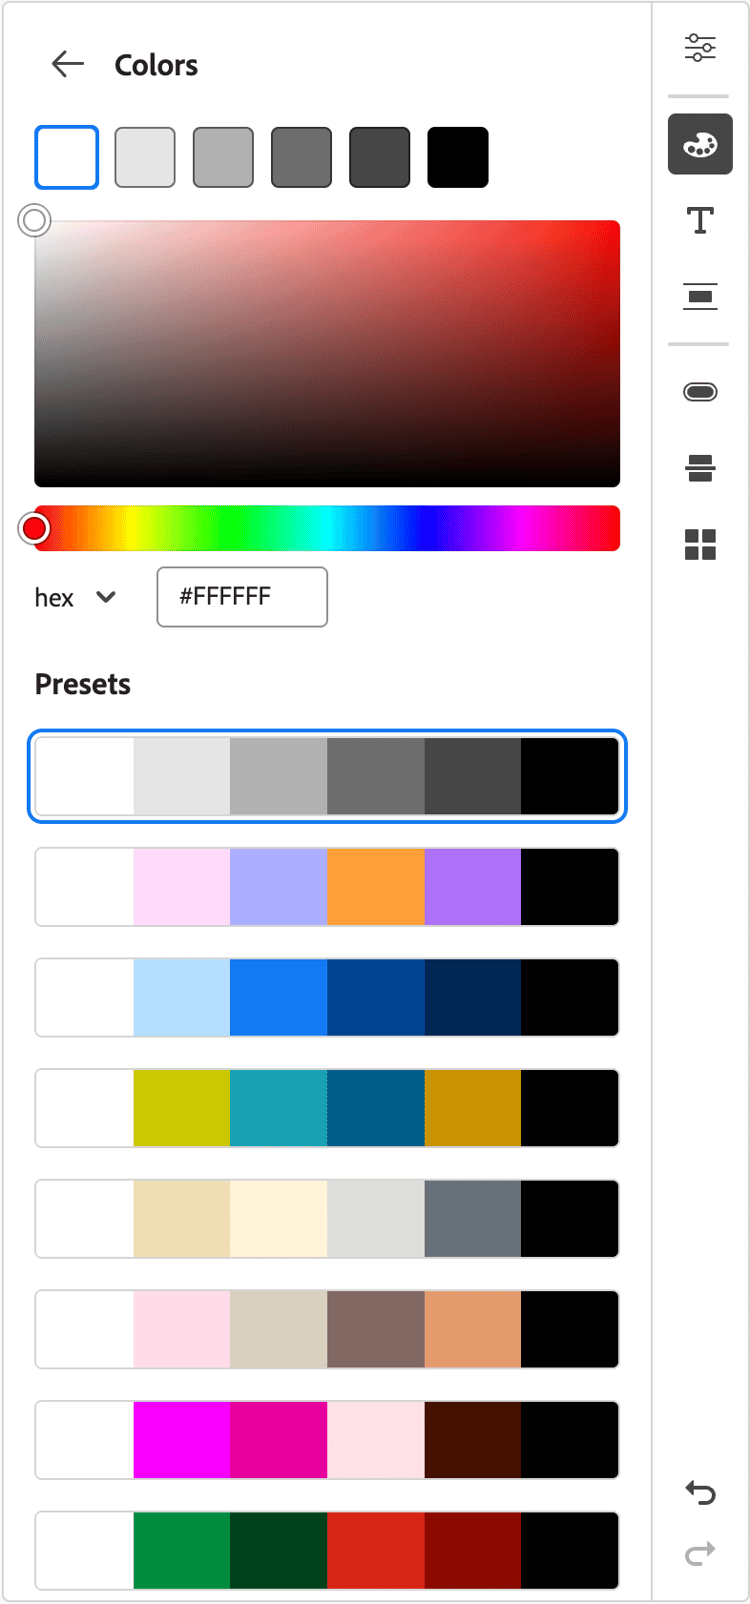Select the color palette icon in sidebar

click(x=700, y=145)
